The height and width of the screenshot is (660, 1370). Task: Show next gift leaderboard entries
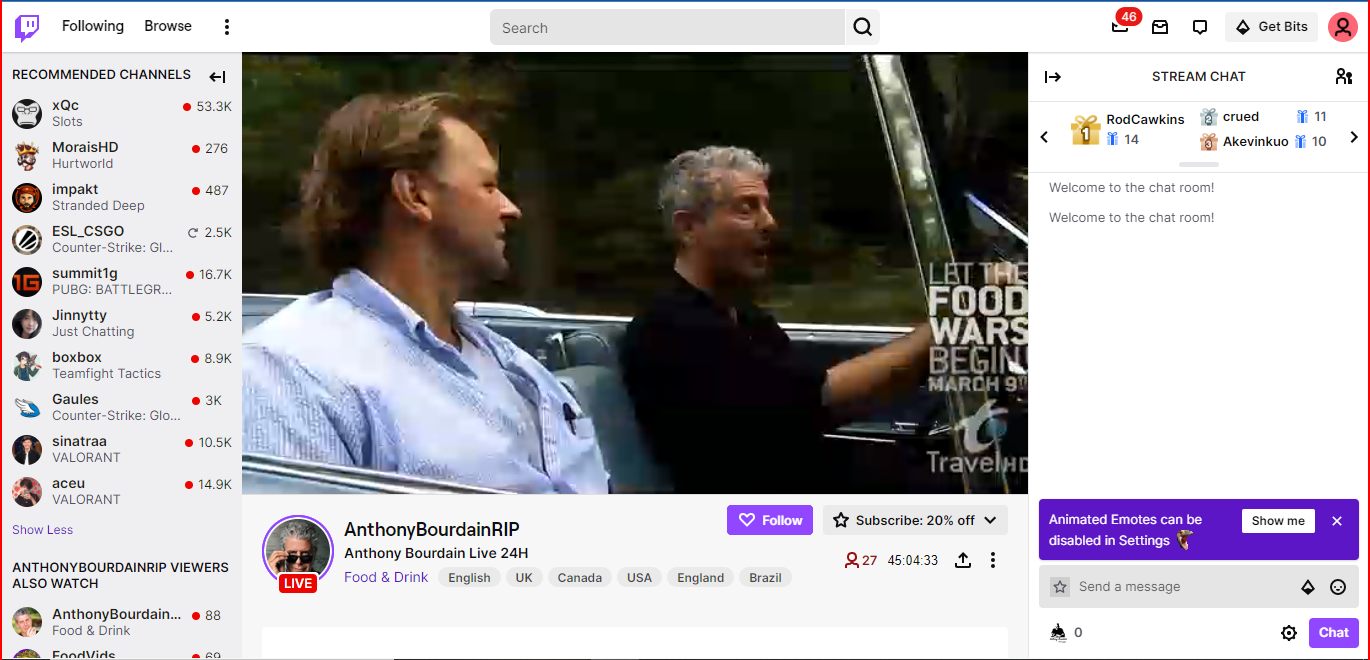coord(1354,137)
